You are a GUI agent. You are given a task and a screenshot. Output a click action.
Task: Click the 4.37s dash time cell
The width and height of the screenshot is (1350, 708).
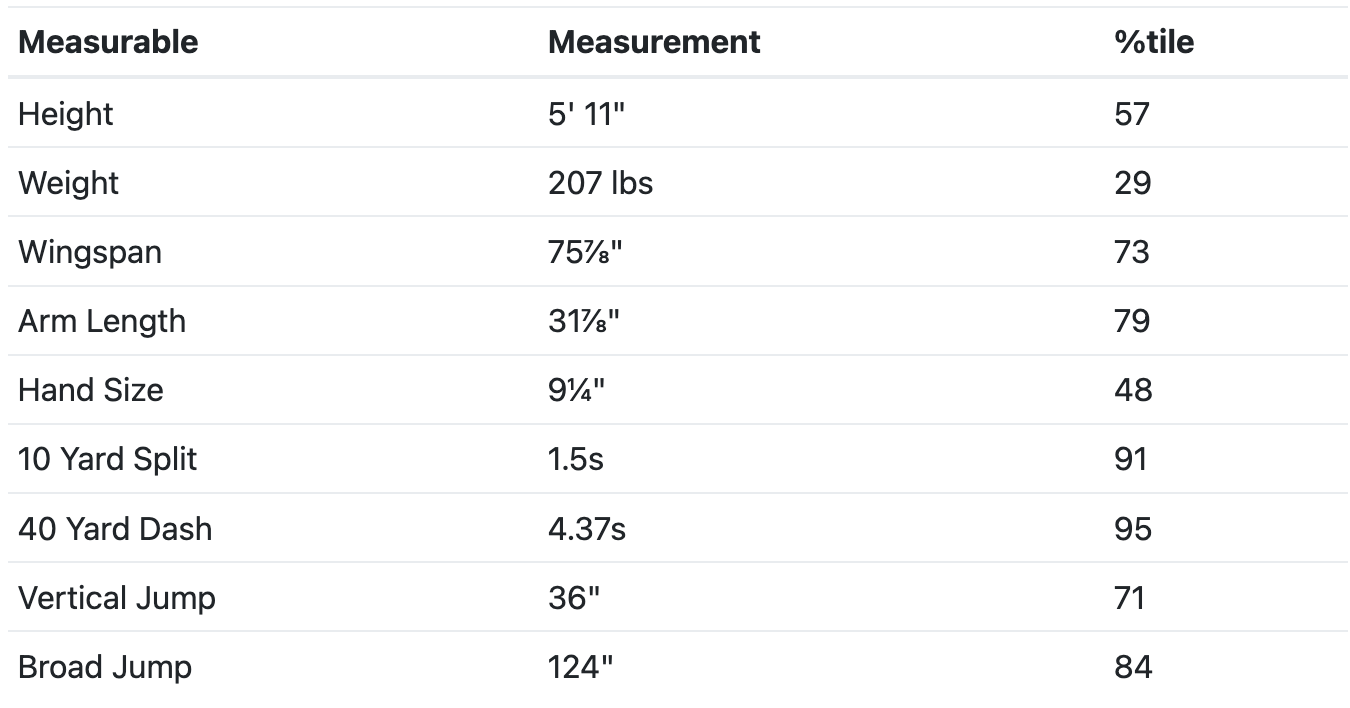[587, 528]
